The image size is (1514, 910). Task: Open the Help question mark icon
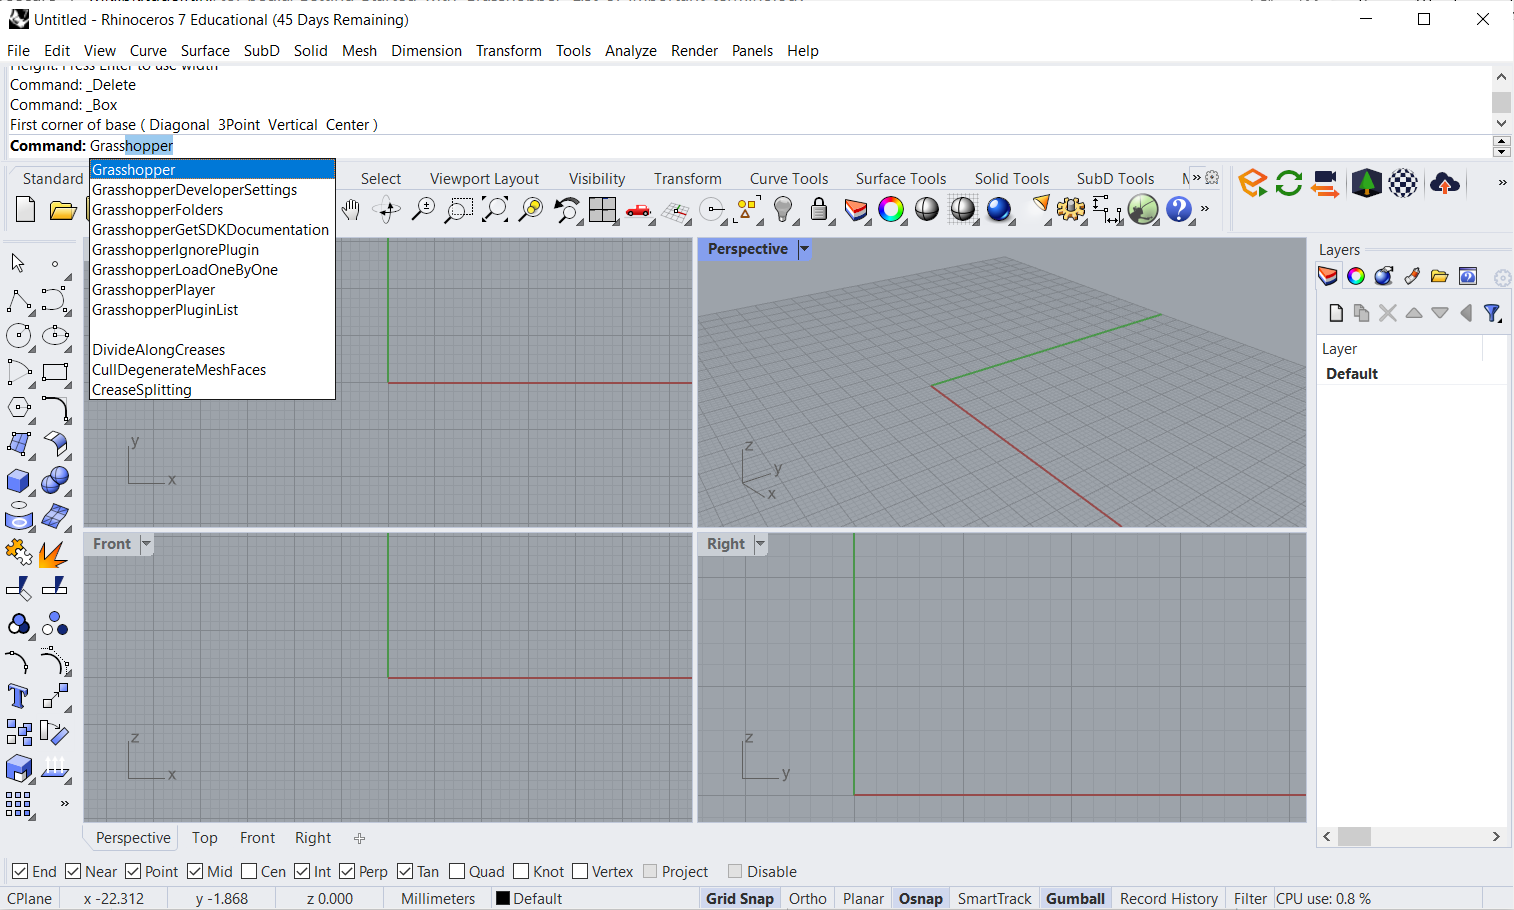[1179, 210]
